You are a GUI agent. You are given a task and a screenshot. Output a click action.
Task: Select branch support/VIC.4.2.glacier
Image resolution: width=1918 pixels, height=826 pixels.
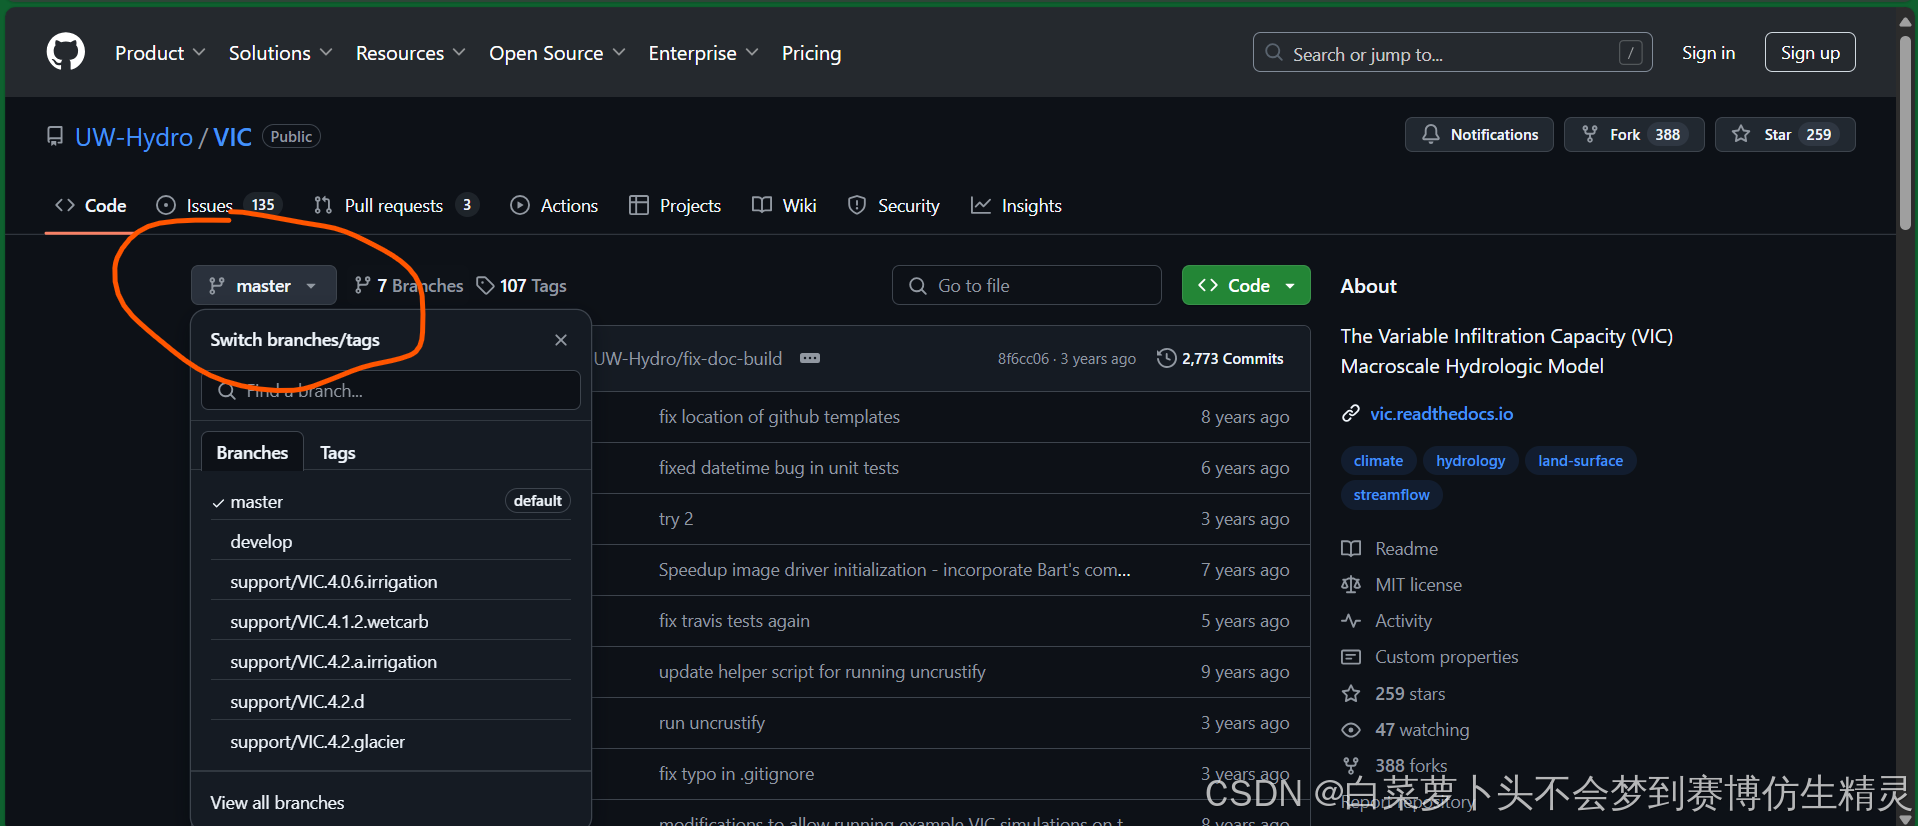(x=391, y=741)
